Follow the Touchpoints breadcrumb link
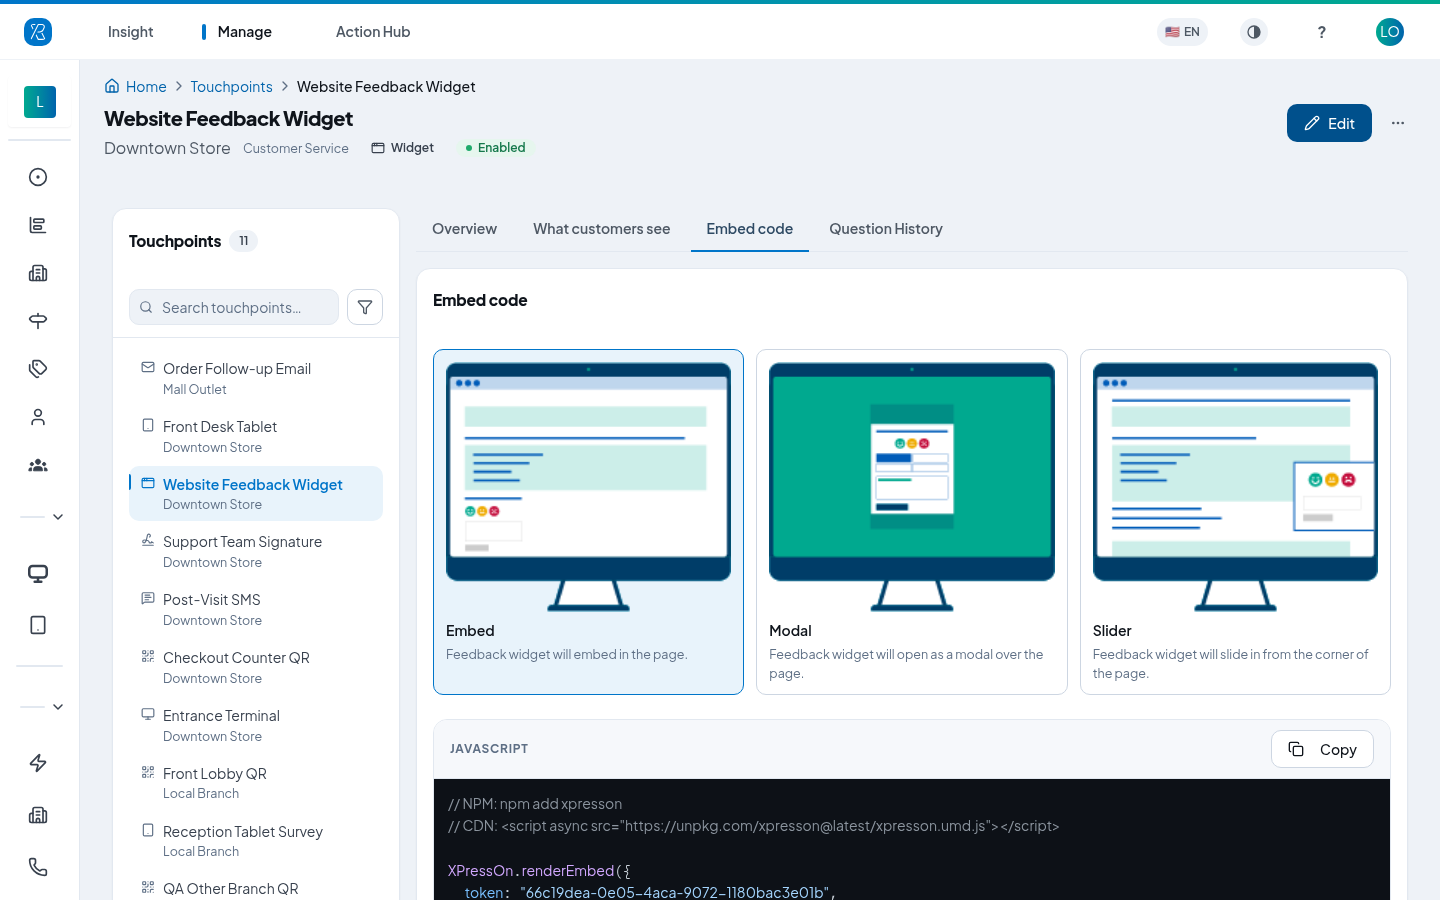Viewport: 1440px width, 900px height. [231, 87]
